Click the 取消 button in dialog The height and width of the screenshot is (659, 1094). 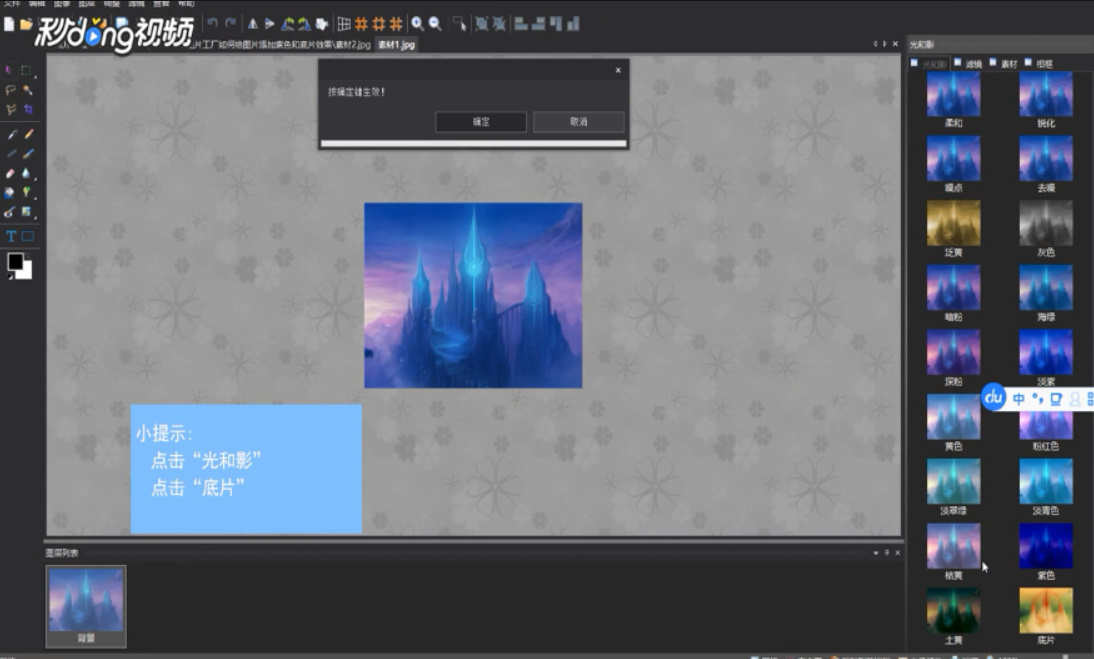pyautogui.click(x=578, y=121)
